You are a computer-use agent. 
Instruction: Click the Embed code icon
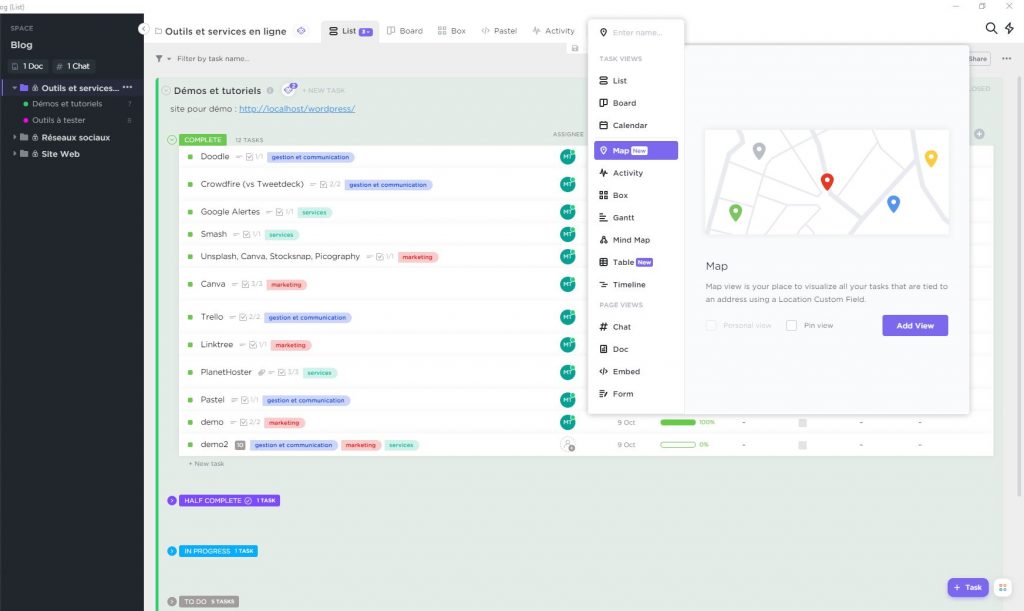(603, 371)
